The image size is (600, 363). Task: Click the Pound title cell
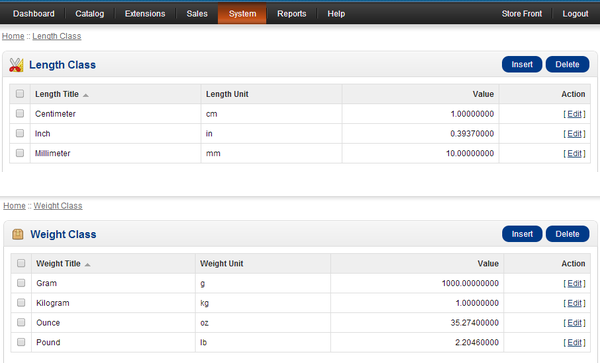pos(113,342)
